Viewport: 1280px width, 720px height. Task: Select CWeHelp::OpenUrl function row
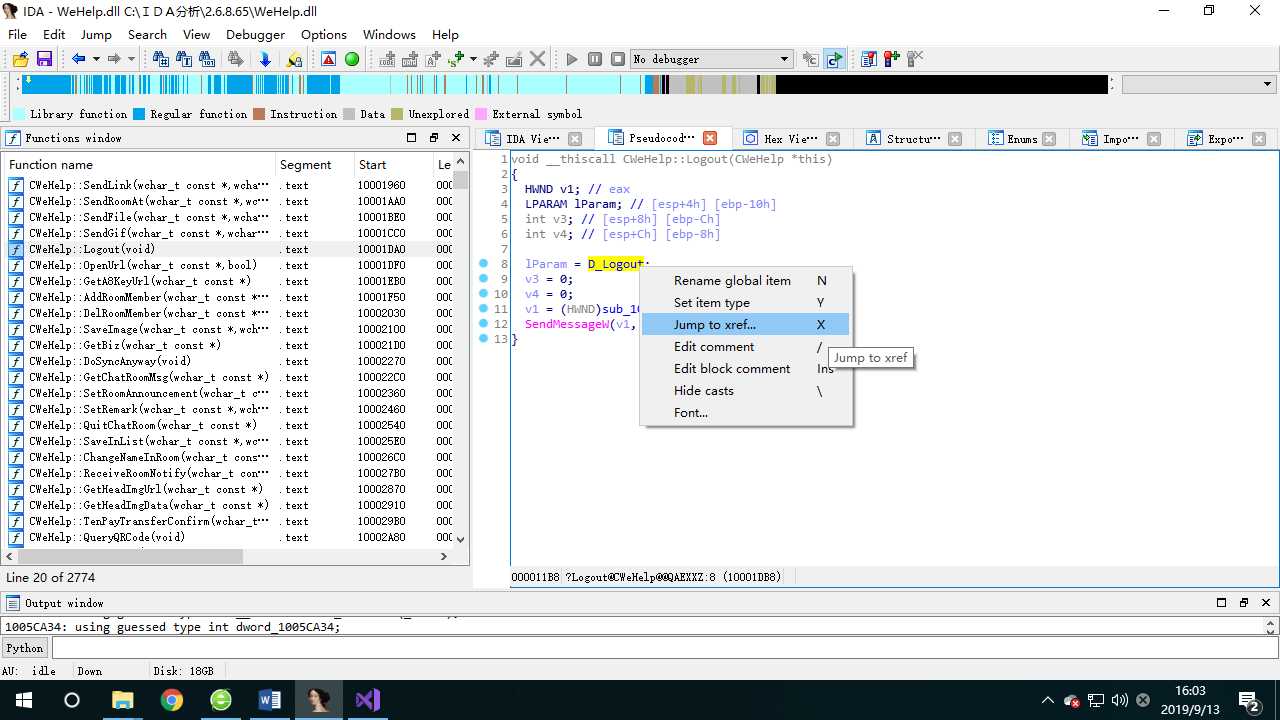coord(230,265)
